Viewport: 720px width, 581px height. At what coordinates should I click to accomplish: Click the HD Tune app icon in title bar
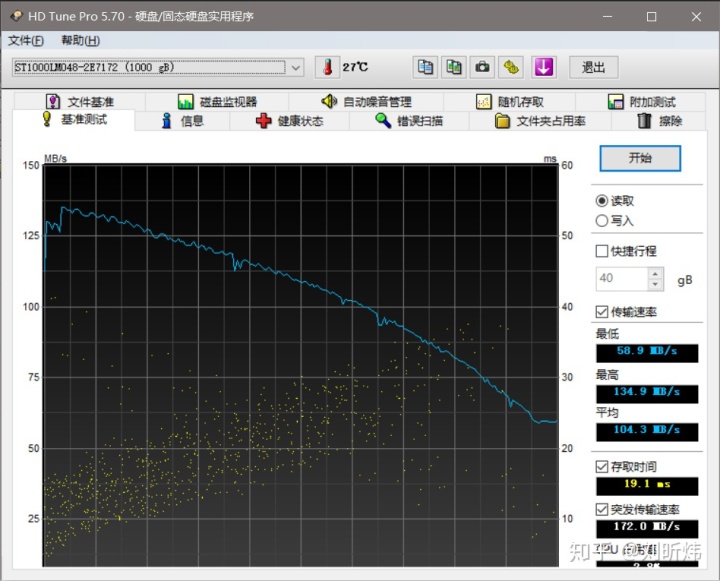(x=17, y=16)
